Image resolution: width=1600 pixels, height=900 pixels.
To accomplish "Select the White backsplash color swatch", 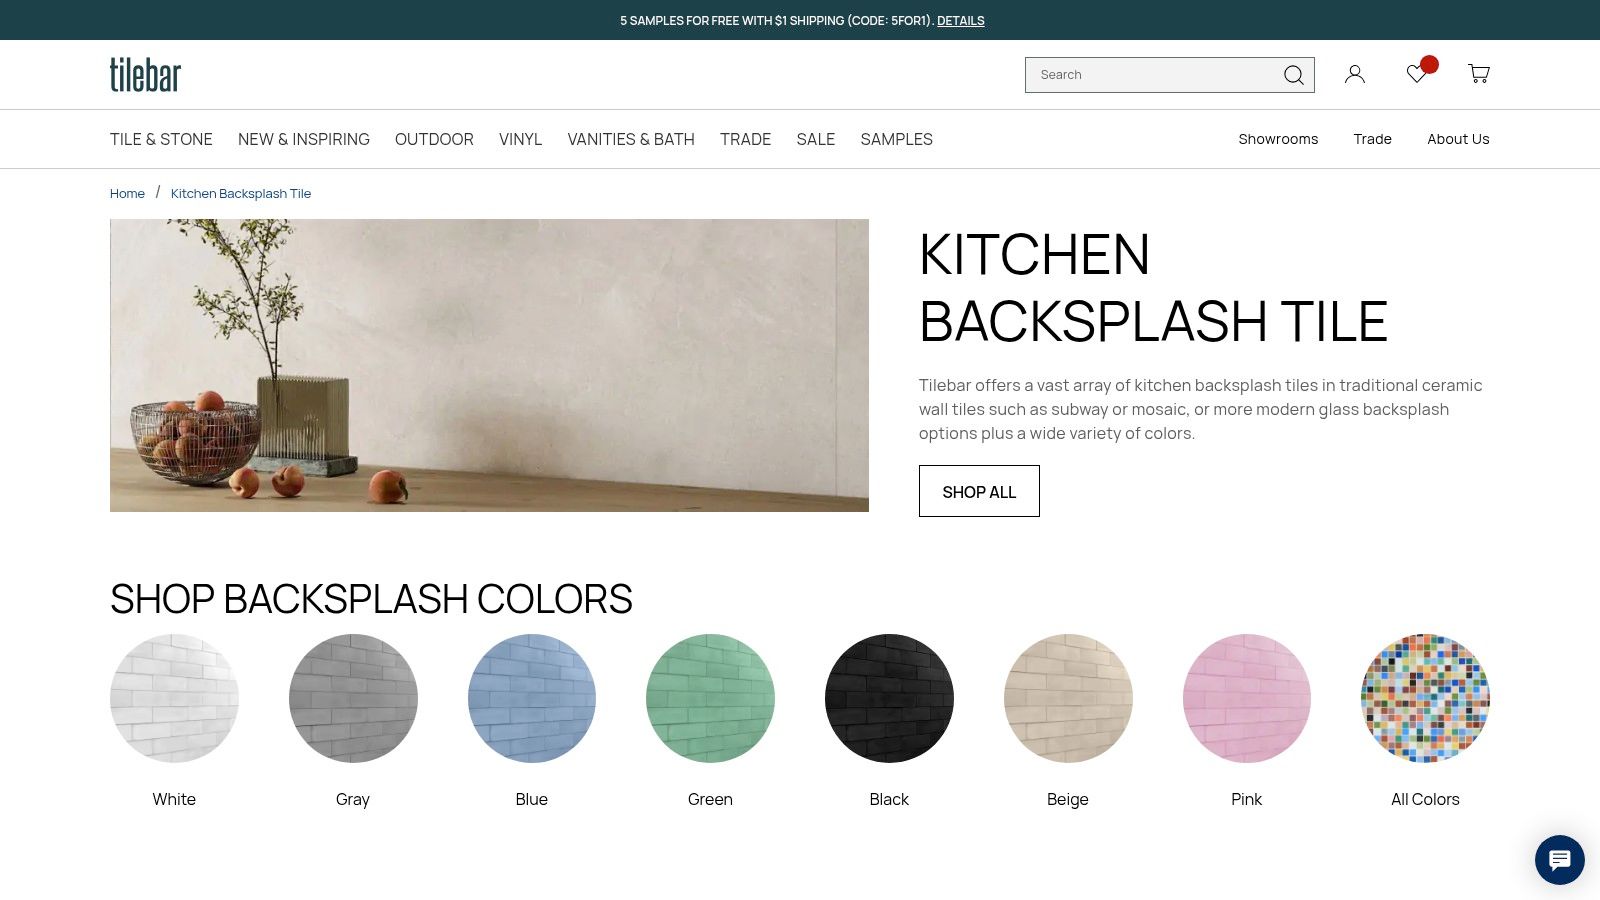I will [x=174, y=698].
